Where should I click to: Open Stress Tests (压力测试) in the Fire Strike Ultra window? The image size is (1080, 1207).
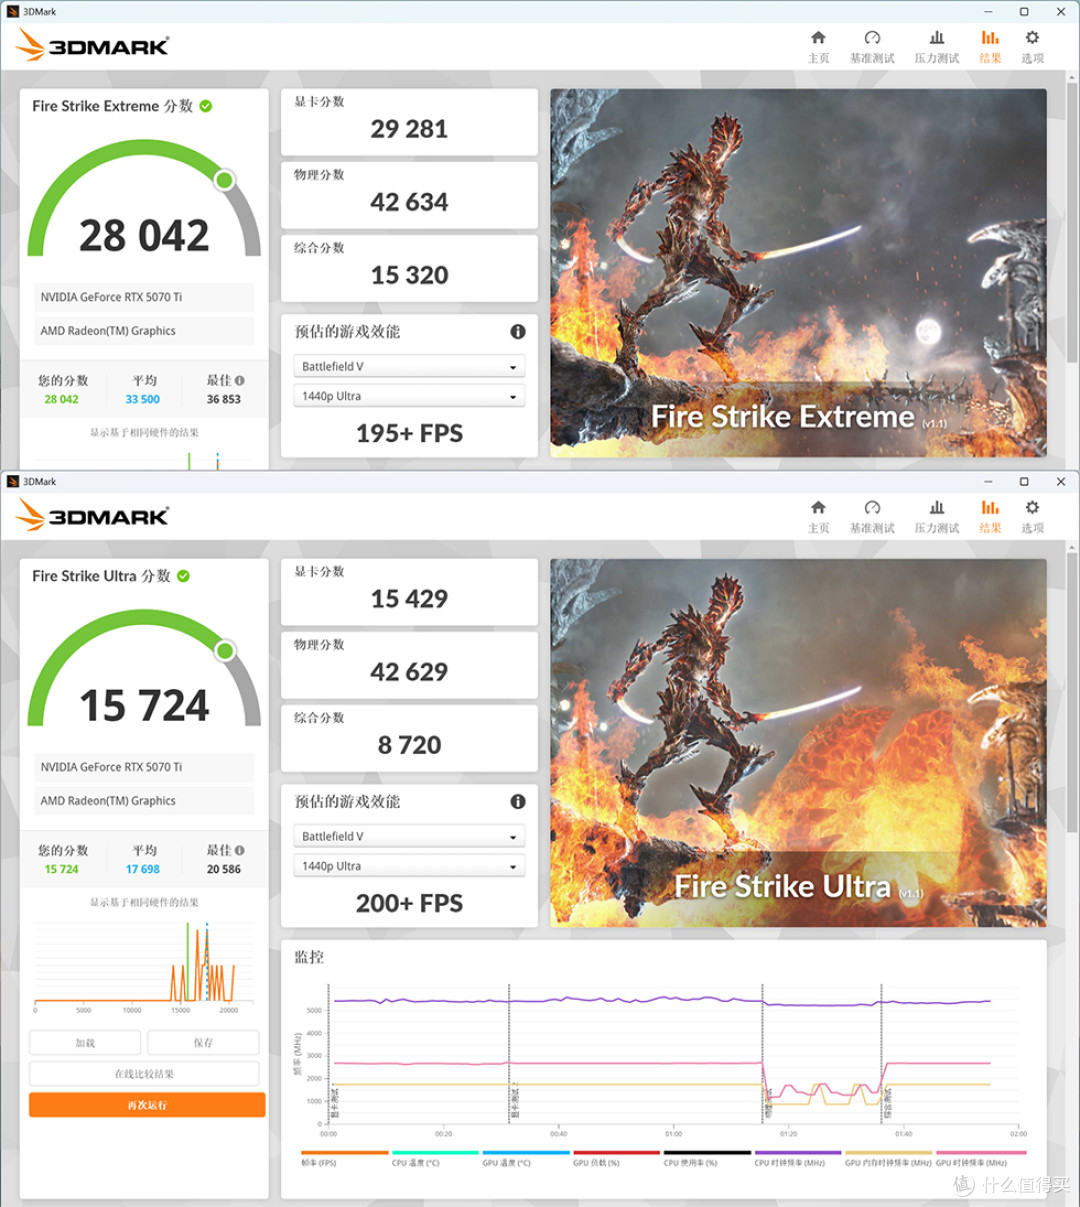coord(937,516)
